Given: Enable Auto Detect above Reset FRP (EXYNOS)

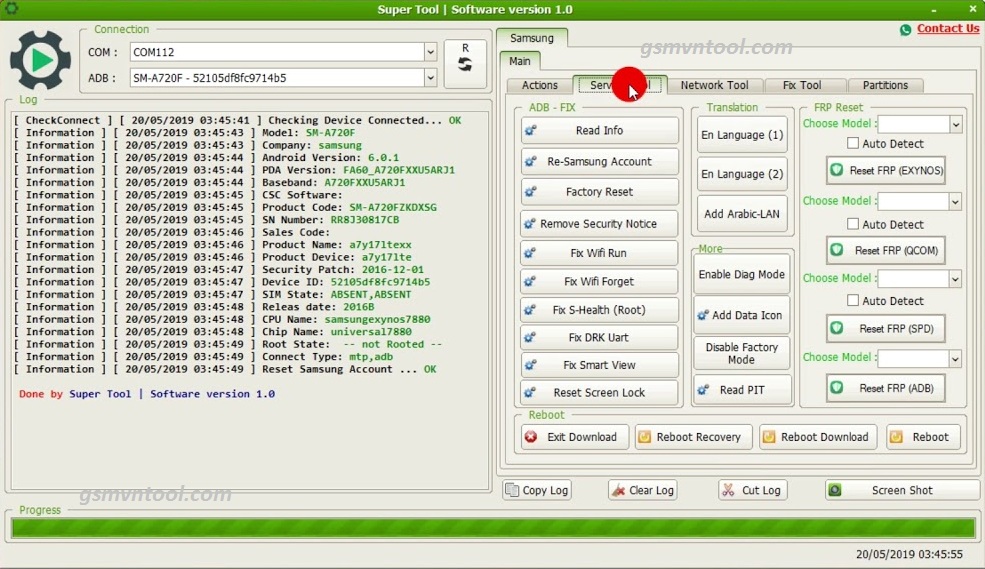Looking at the screenshot, I should [x=852, y=143].
